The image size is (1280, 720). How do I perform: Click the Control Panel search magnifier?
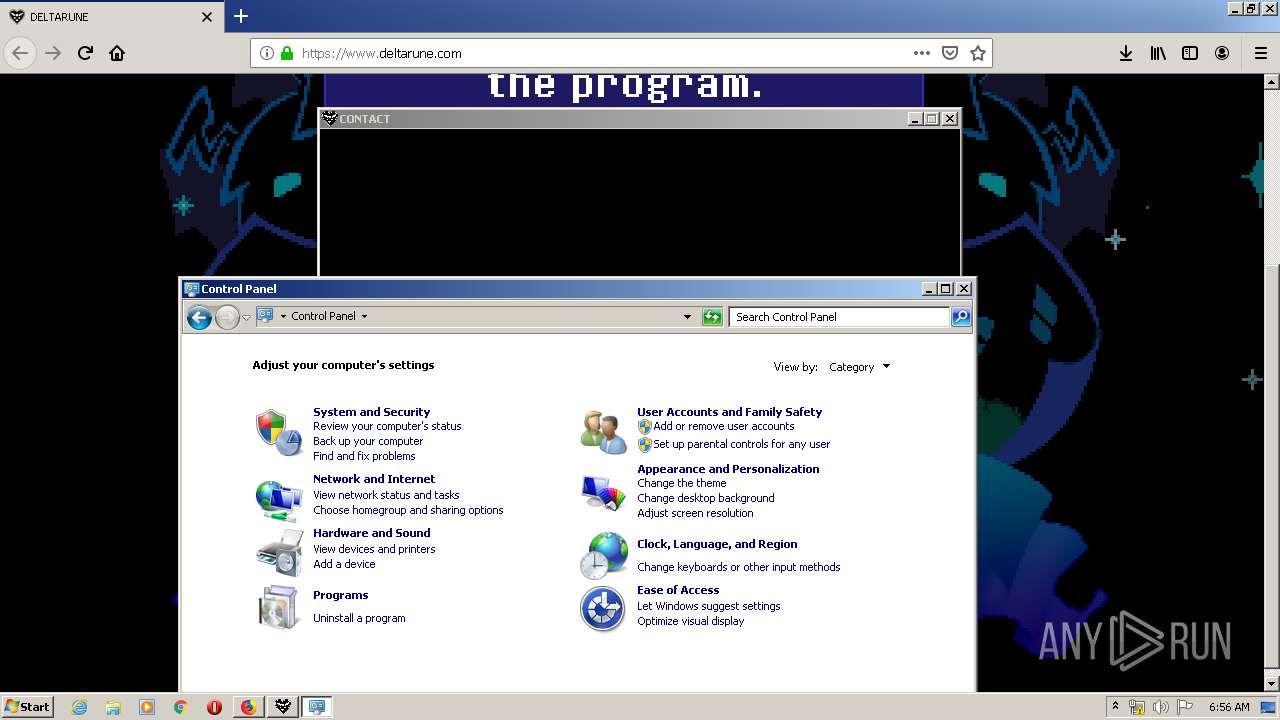960,317
